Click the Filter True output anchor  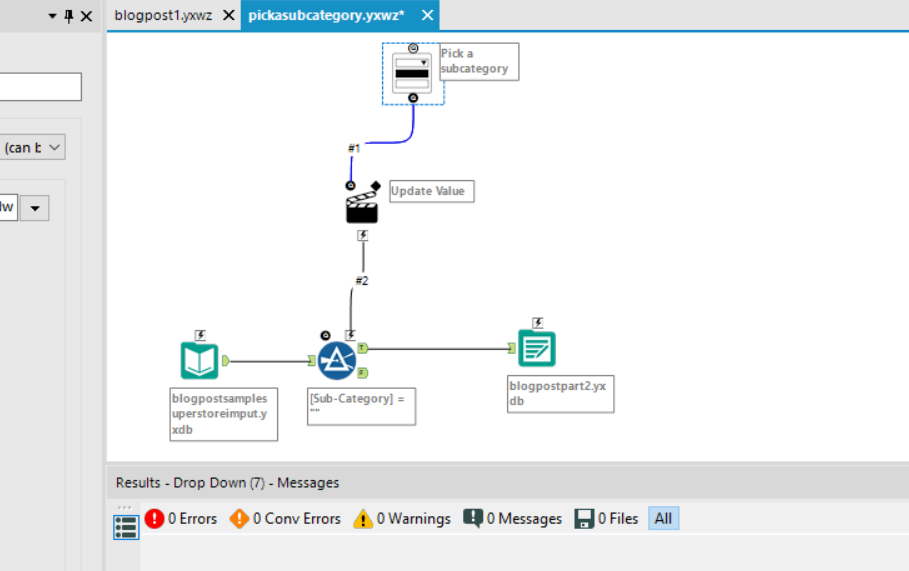tap(362, 348)
